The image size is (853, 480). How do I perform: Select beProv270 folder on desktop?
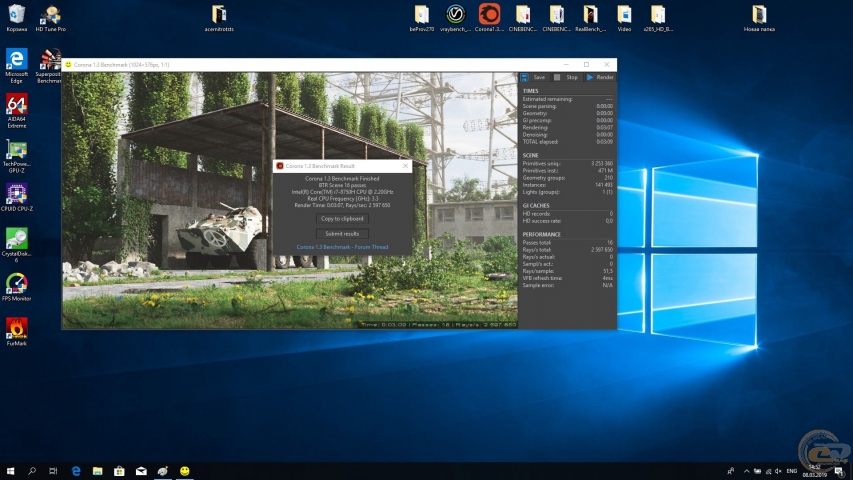(x=422, y=18)
